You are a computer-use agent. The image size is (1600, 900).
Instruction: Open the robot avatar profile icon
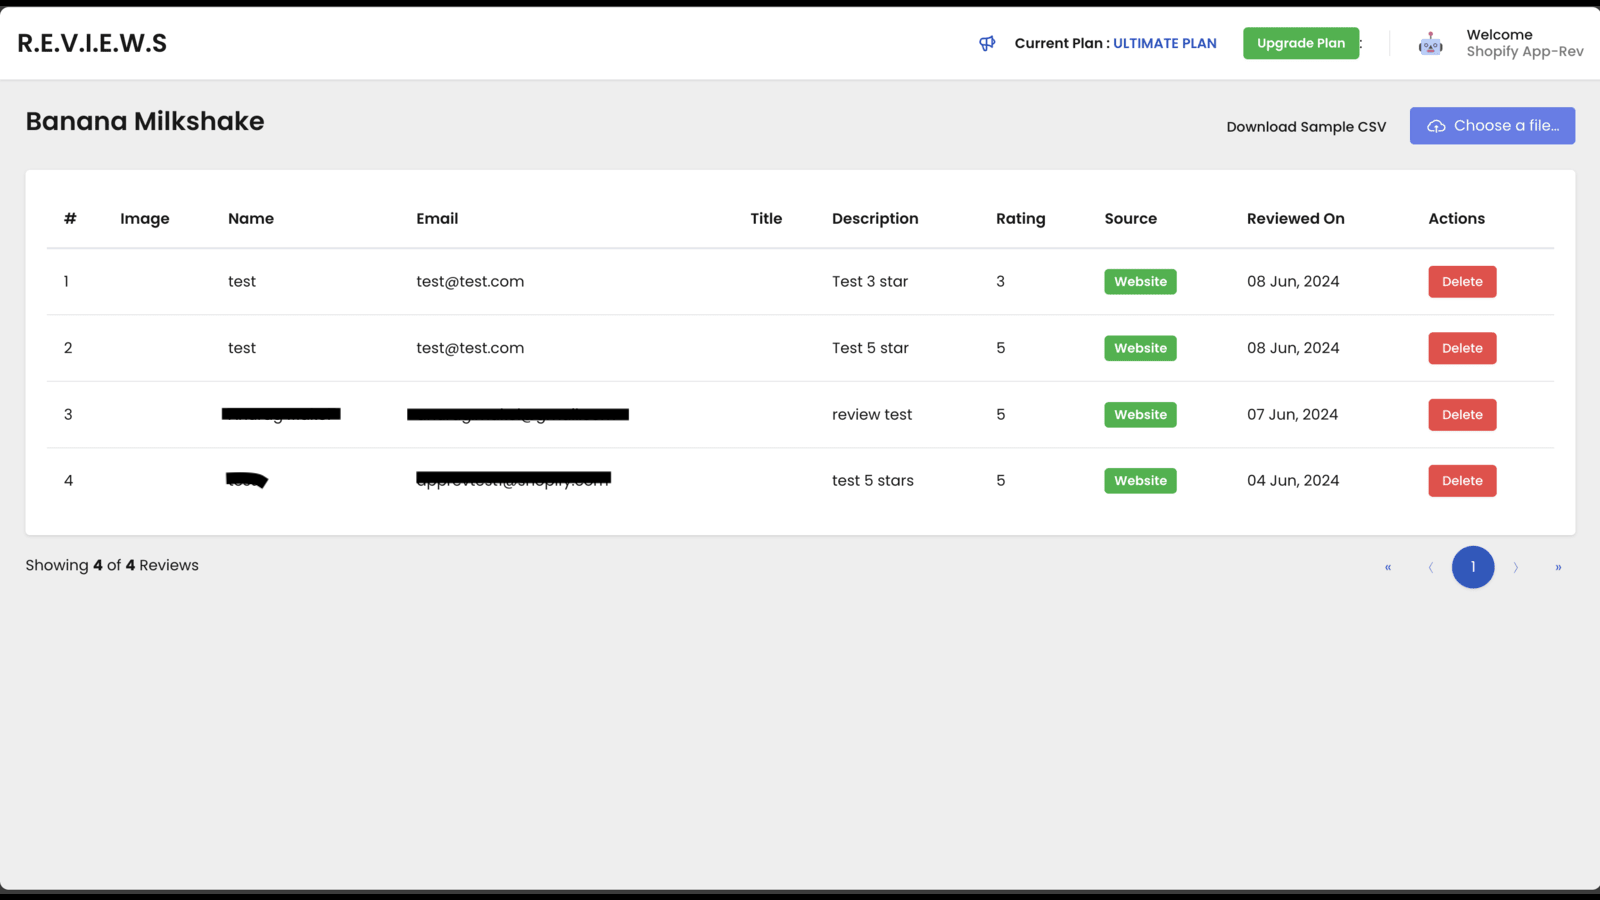point(1431,44)
